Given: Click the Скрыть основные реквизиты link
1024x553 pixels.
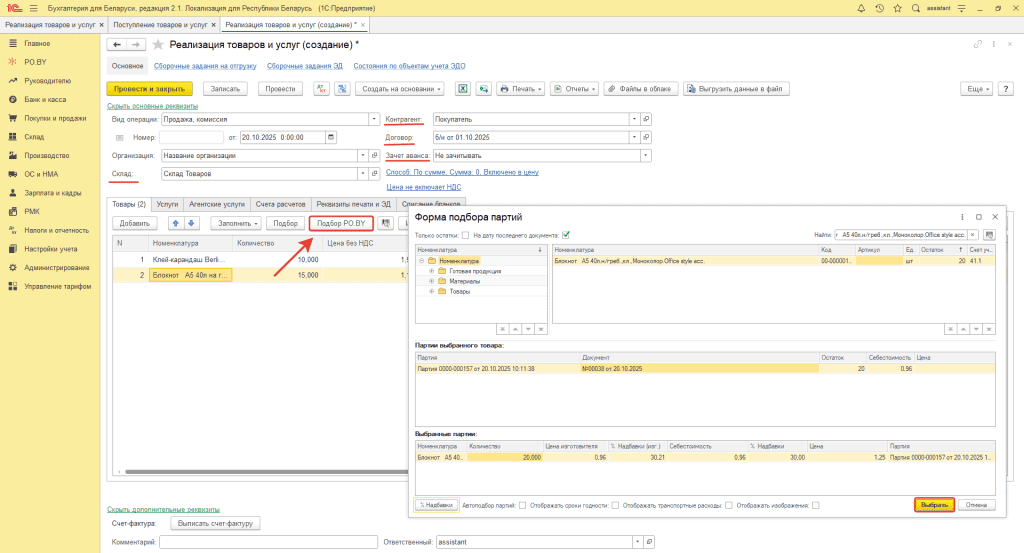Looking at the screenshot, I should pyautogui.click(x=152, y=106).
